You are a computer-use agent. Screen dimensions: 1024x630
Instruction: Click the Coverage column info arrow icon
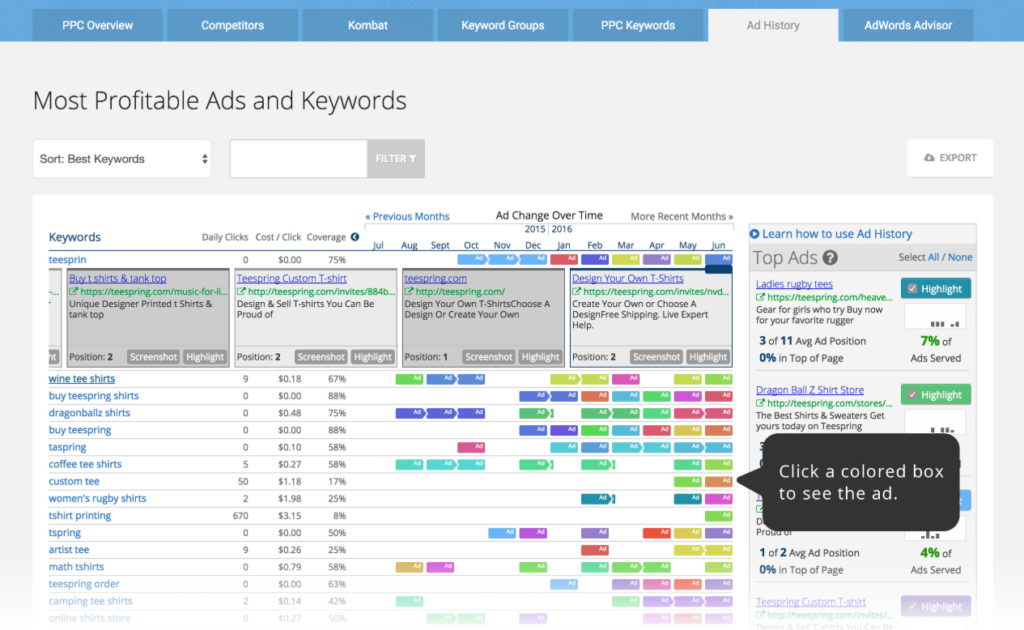(x=355, y=237)
